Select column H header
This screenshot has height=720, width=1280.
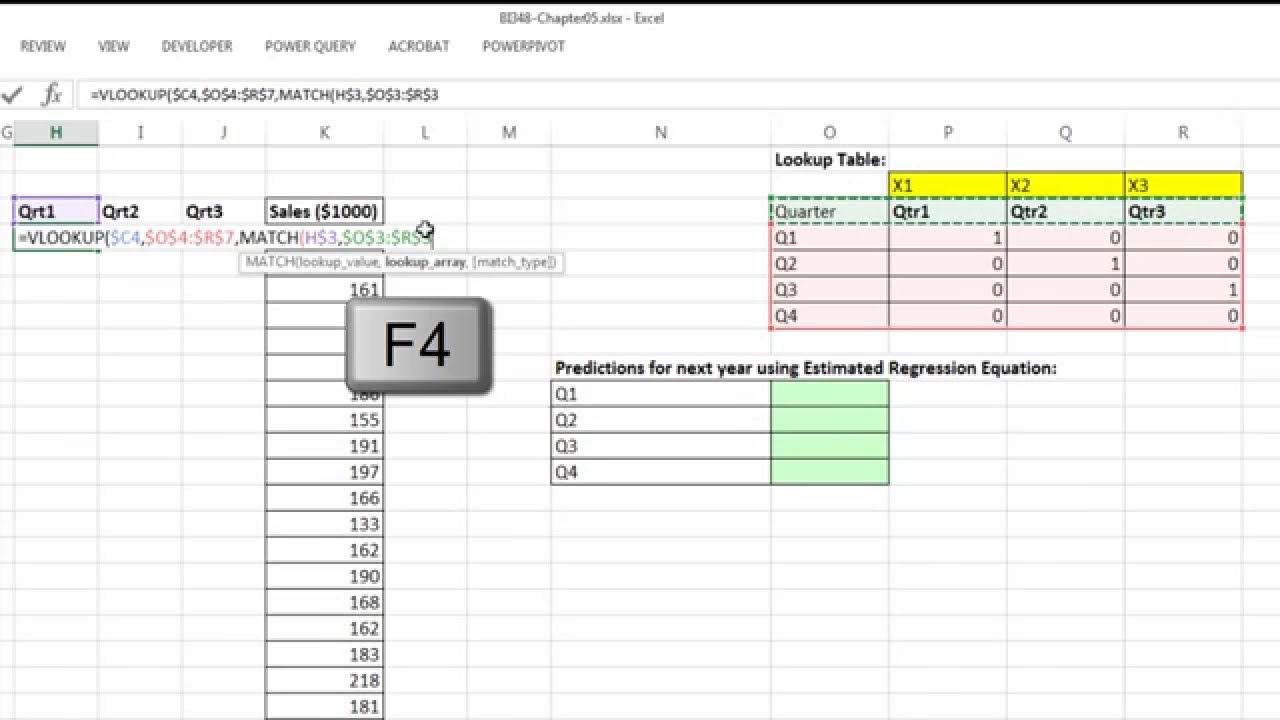pos(56,132)
